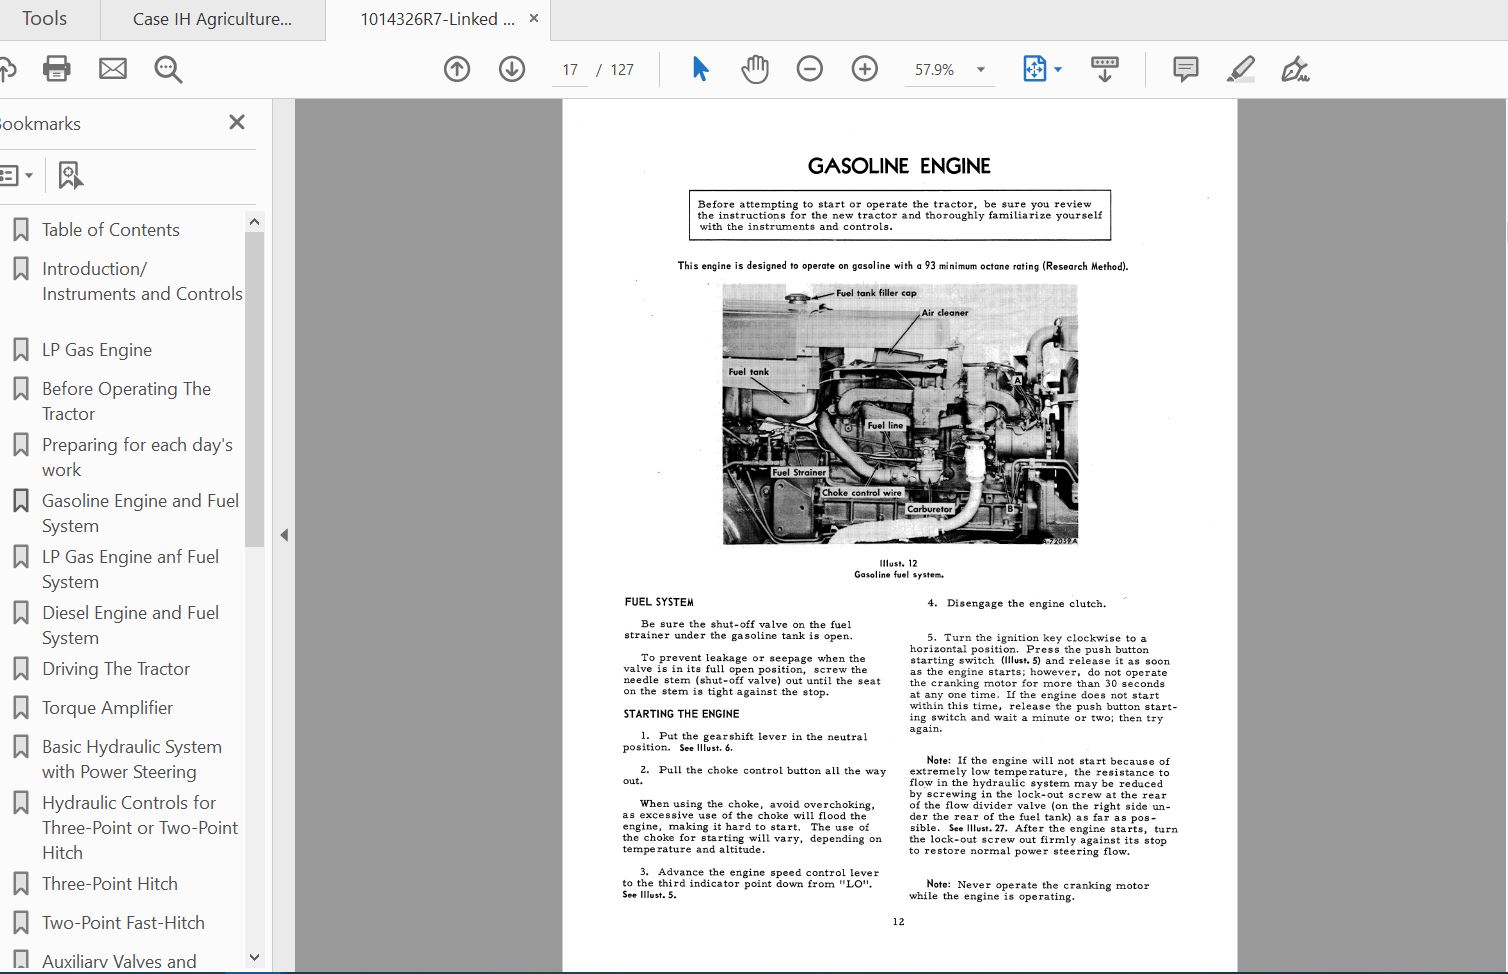1508x974 pixels.
Task: Zoom out with the minus button
Action: pyautogui.click(x=810, y=69)
